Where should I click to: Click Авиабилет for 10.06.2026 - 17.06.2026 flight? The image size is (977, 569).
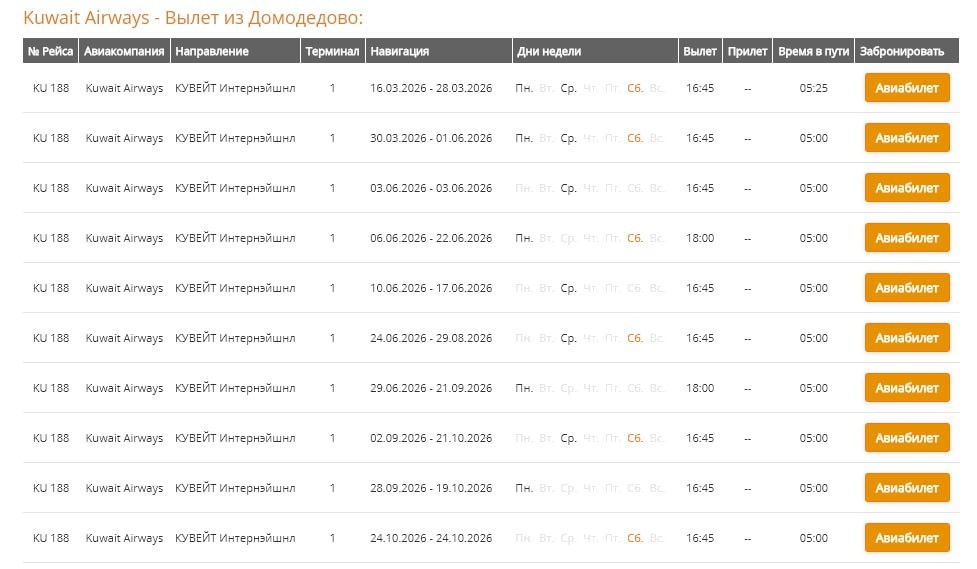click(907, 288)
